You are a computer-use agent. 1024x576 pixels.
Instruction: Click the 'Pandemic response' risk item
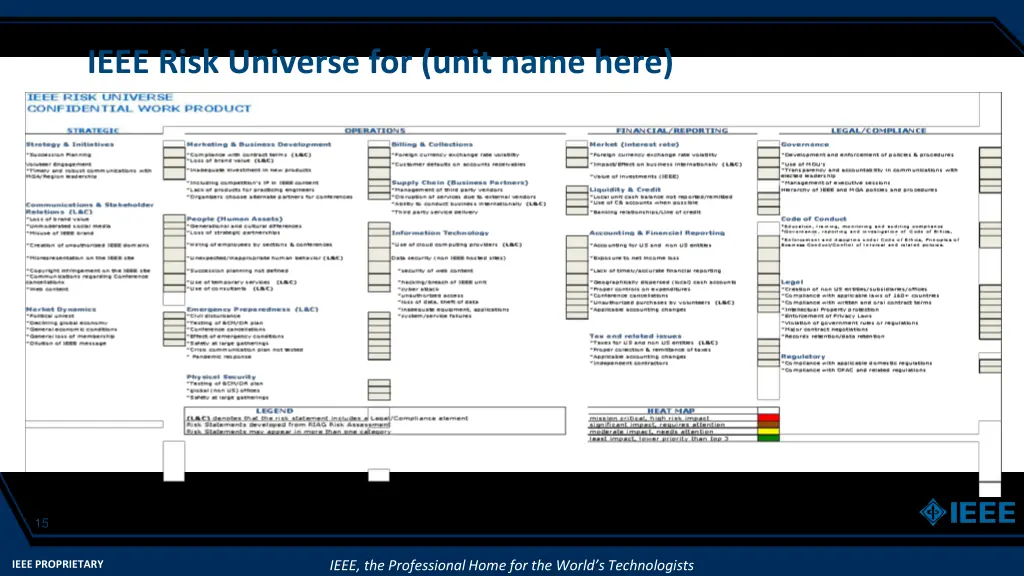click(x=219, y=357)
